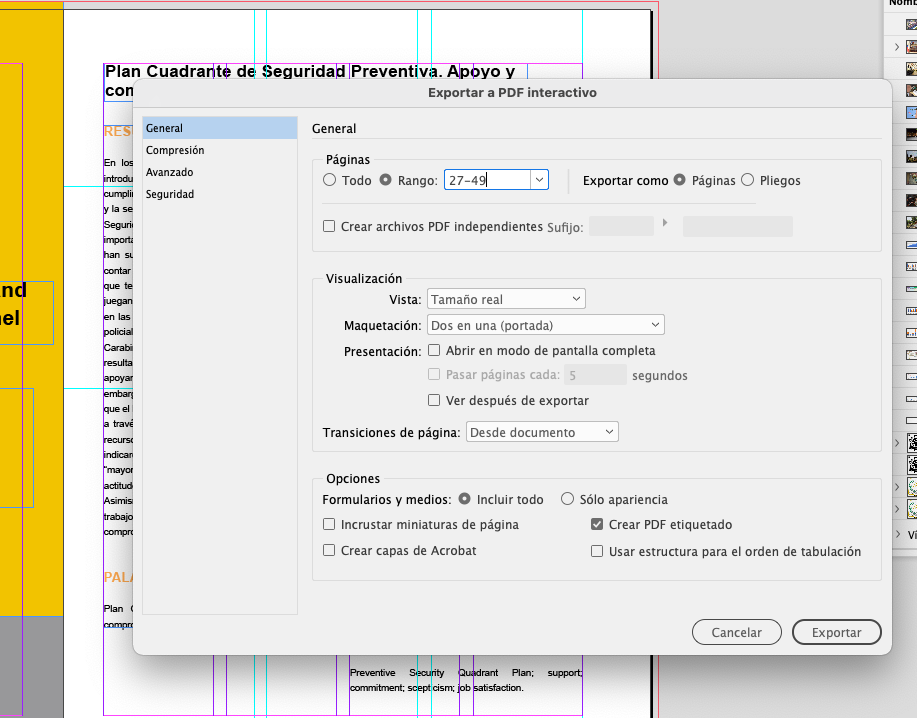Image resolution: width=917 pixels, height=718 pixels.
Task: Click the text 'commitment; scepticism; job satisfaction.'
Action: [x=436, y=688]
